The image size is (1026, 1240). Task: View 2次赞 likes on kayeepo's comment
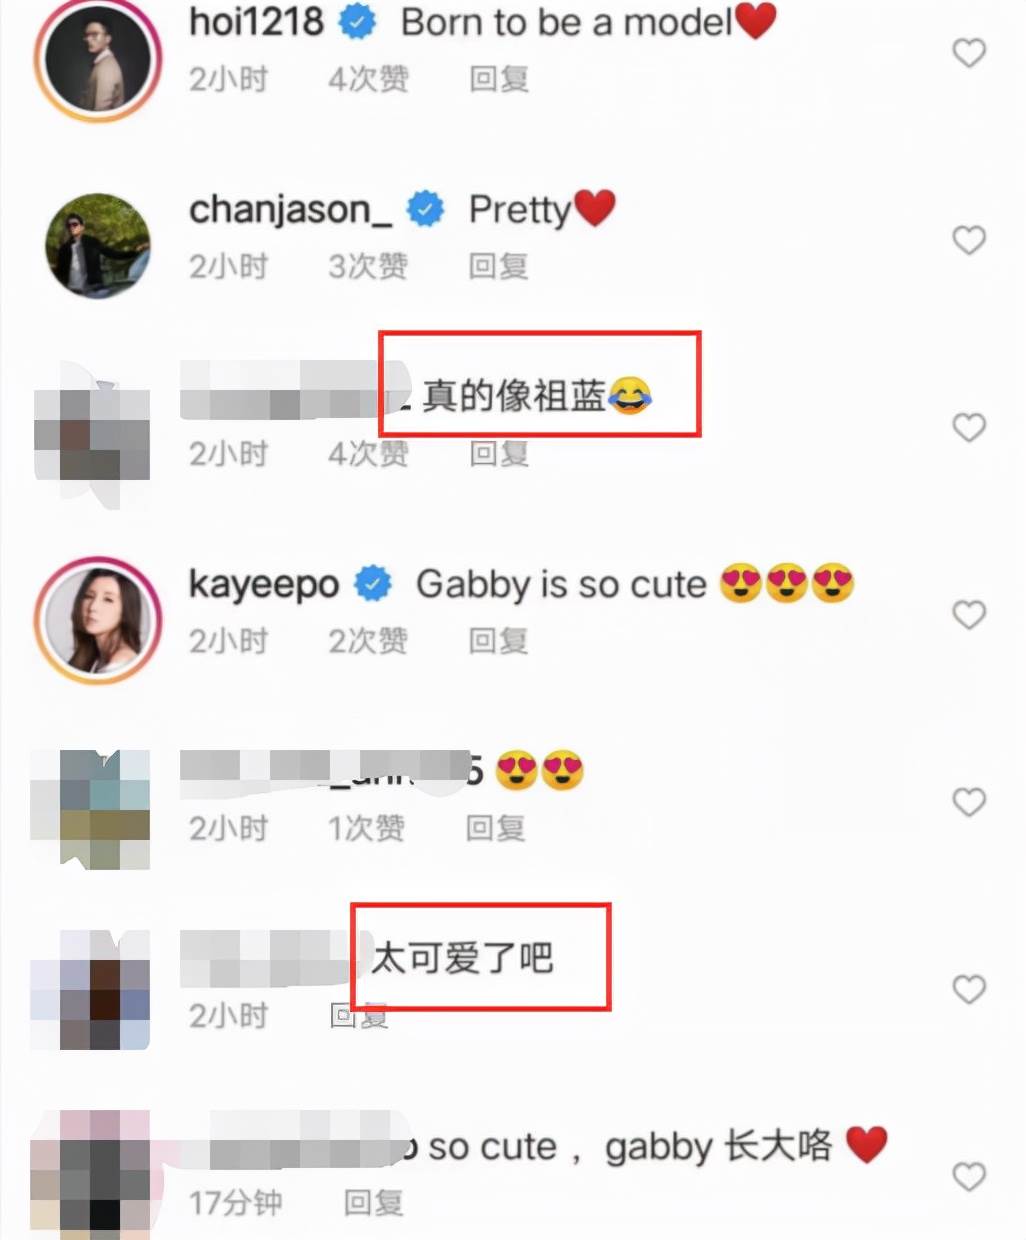[x=368, y=641]
